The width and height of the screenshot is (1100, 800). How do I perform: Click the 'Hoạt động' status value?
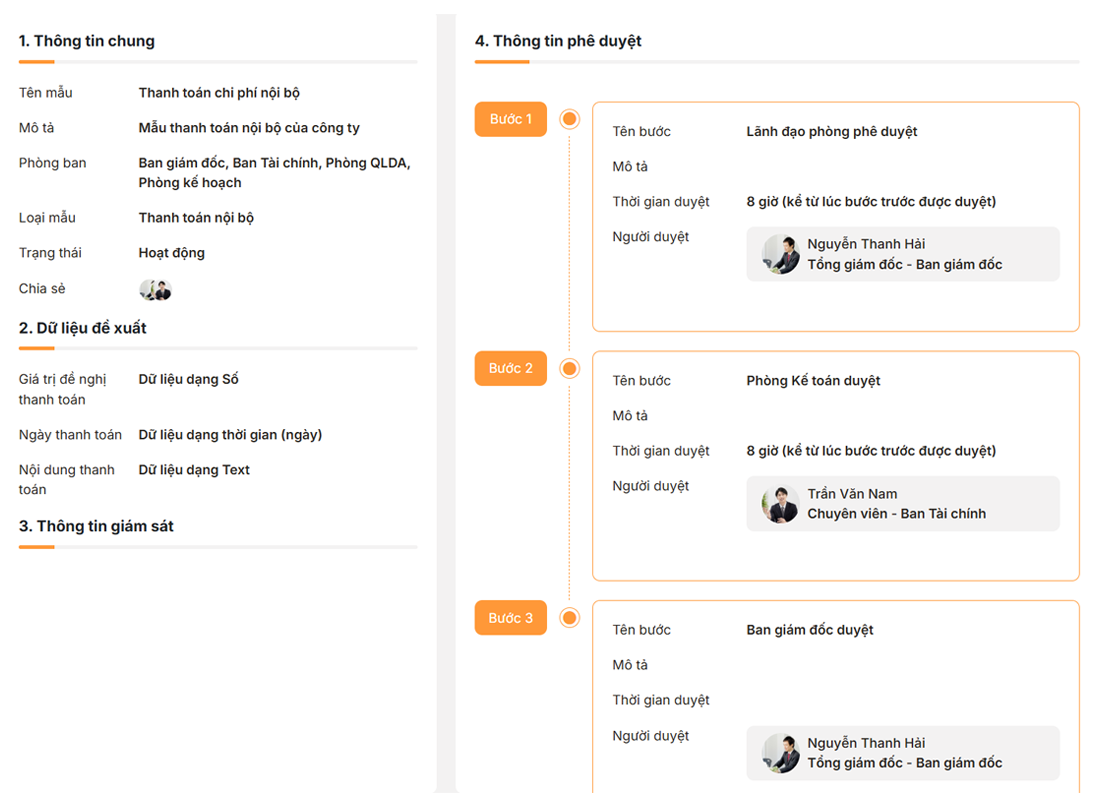[171, 253]
